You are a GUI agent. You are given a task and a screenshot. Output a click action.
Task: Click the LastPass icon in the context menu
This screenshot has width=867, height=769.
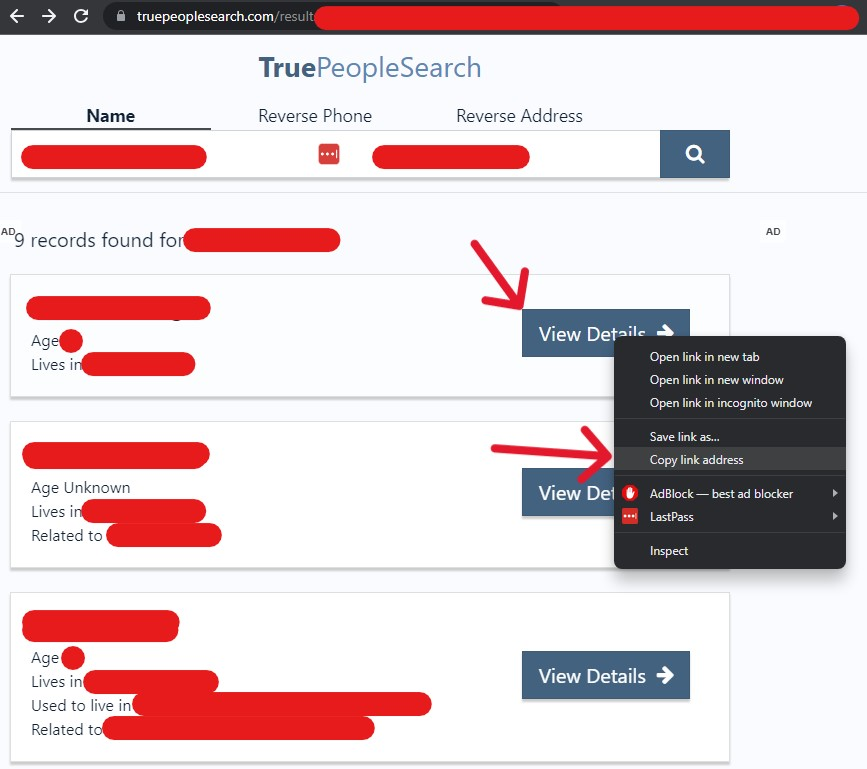click(630, 516)
